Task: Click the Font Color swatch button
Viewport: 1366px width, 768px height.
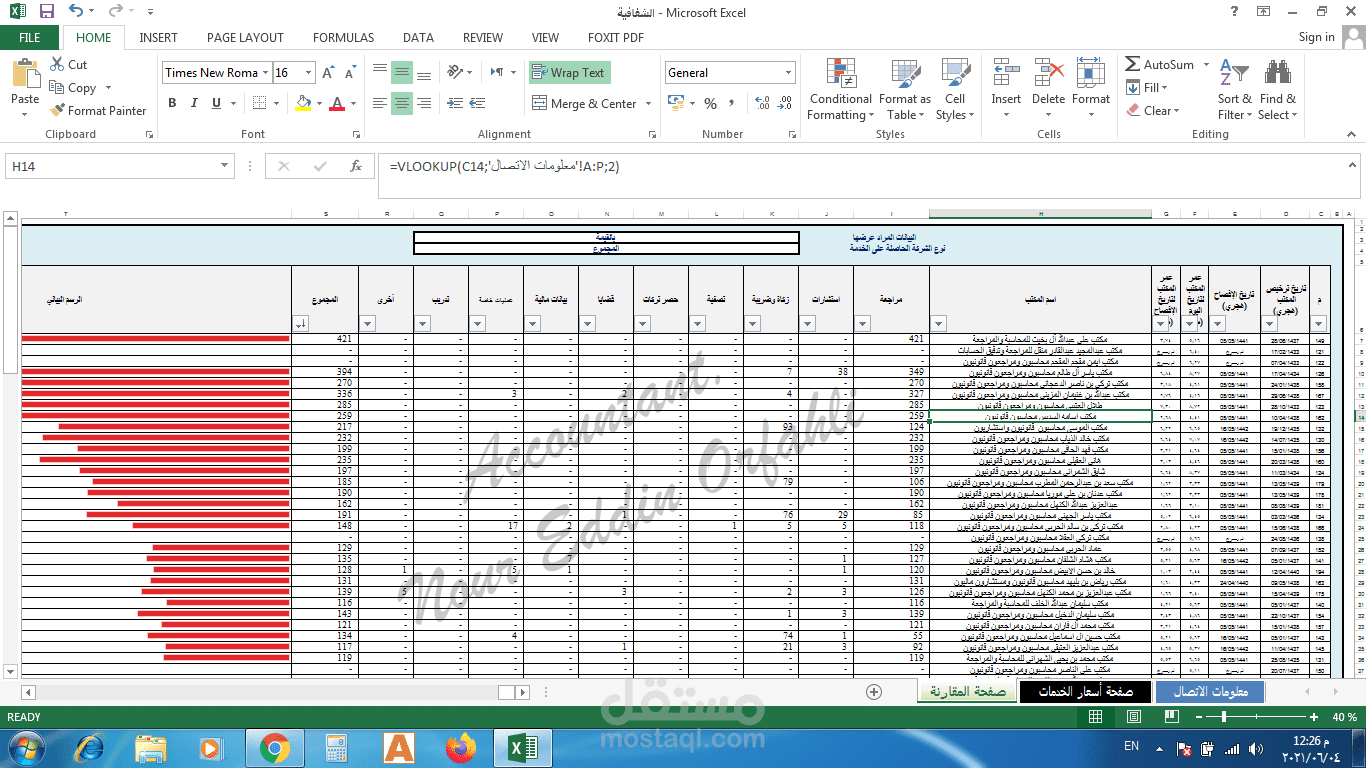Action: click(x=338, y=103)
